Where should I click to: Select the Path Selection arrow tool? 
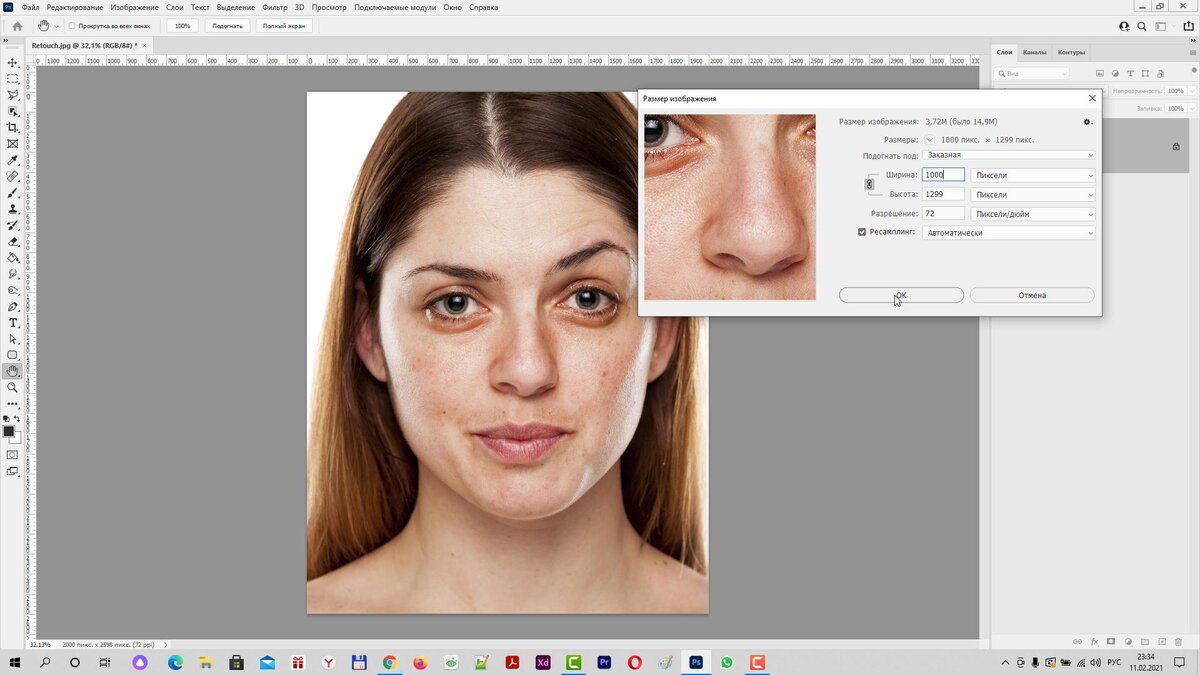(x=13, y=339)
